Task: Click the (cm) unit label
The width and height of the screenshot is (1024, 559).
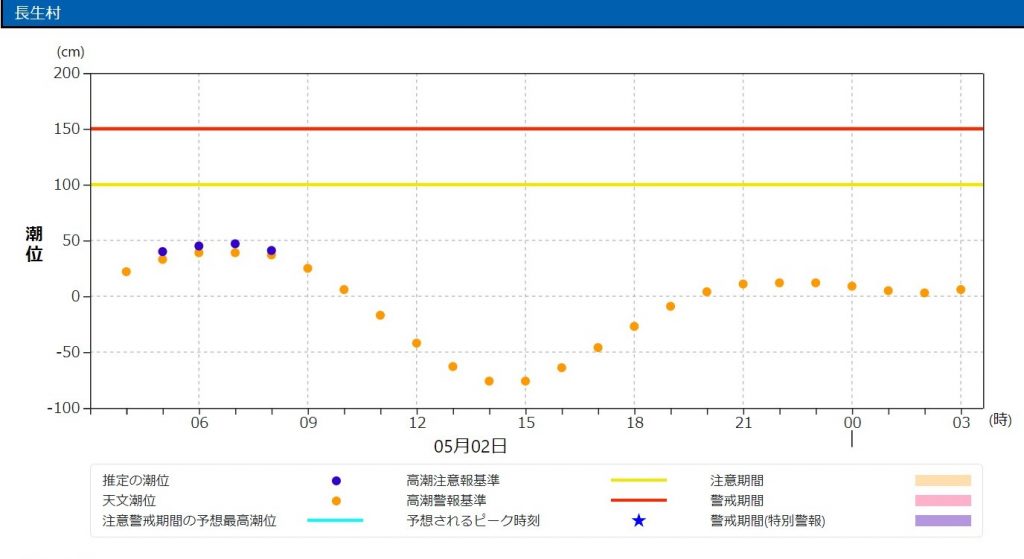Action: pos(71,52)
